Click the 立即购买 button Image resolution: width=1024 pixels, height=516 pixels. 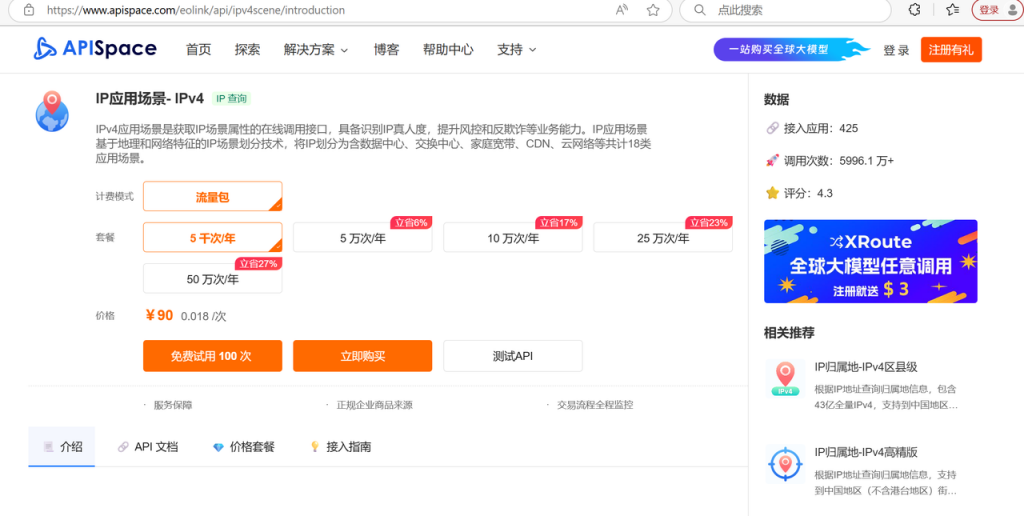click(362, 356)
